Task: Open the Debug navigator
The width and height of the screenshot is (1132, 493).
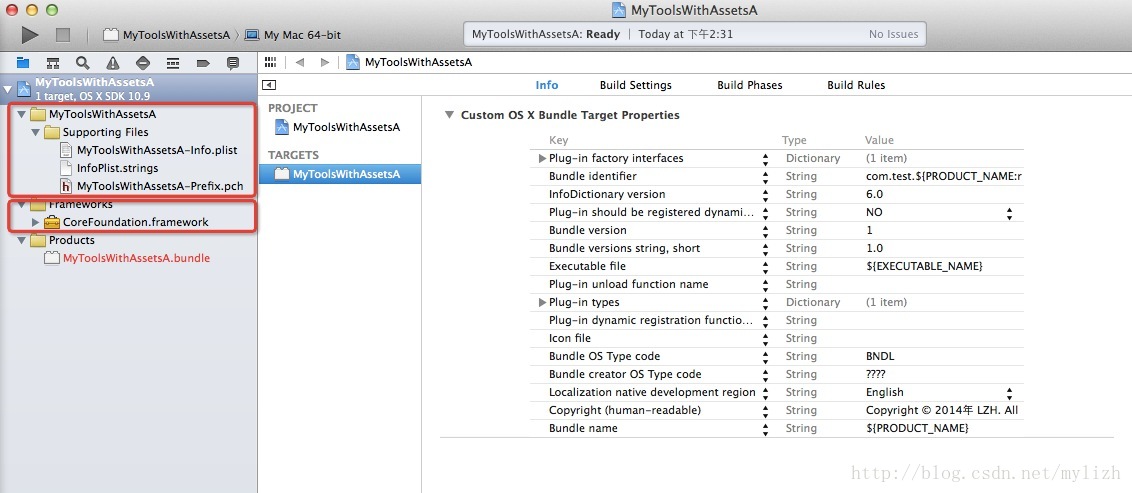Action: tap(173, 63)
